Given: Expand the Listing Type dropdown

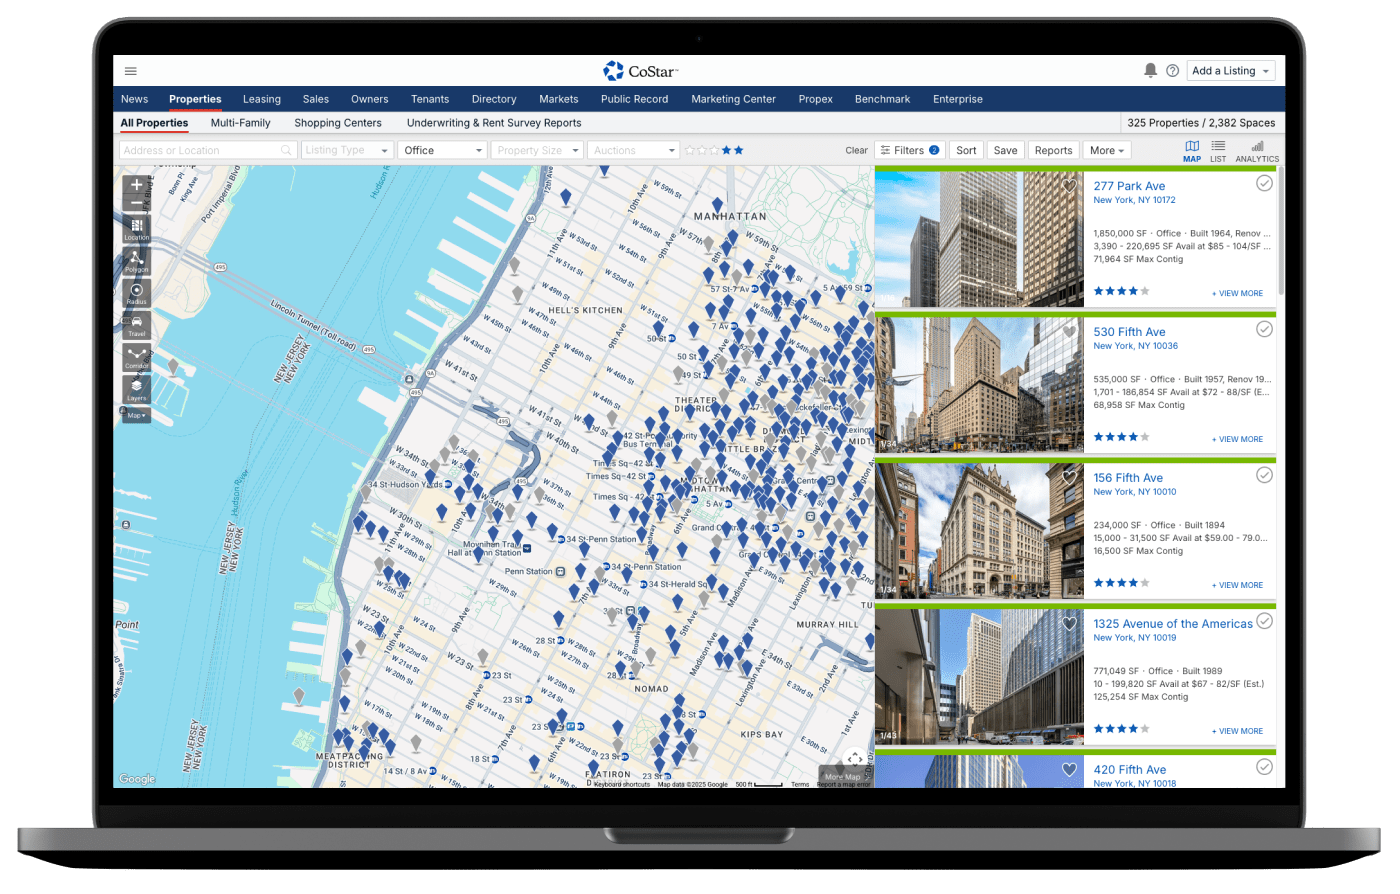Looking at the screenshot, I should pyautogui.click(x=346, y=150).
